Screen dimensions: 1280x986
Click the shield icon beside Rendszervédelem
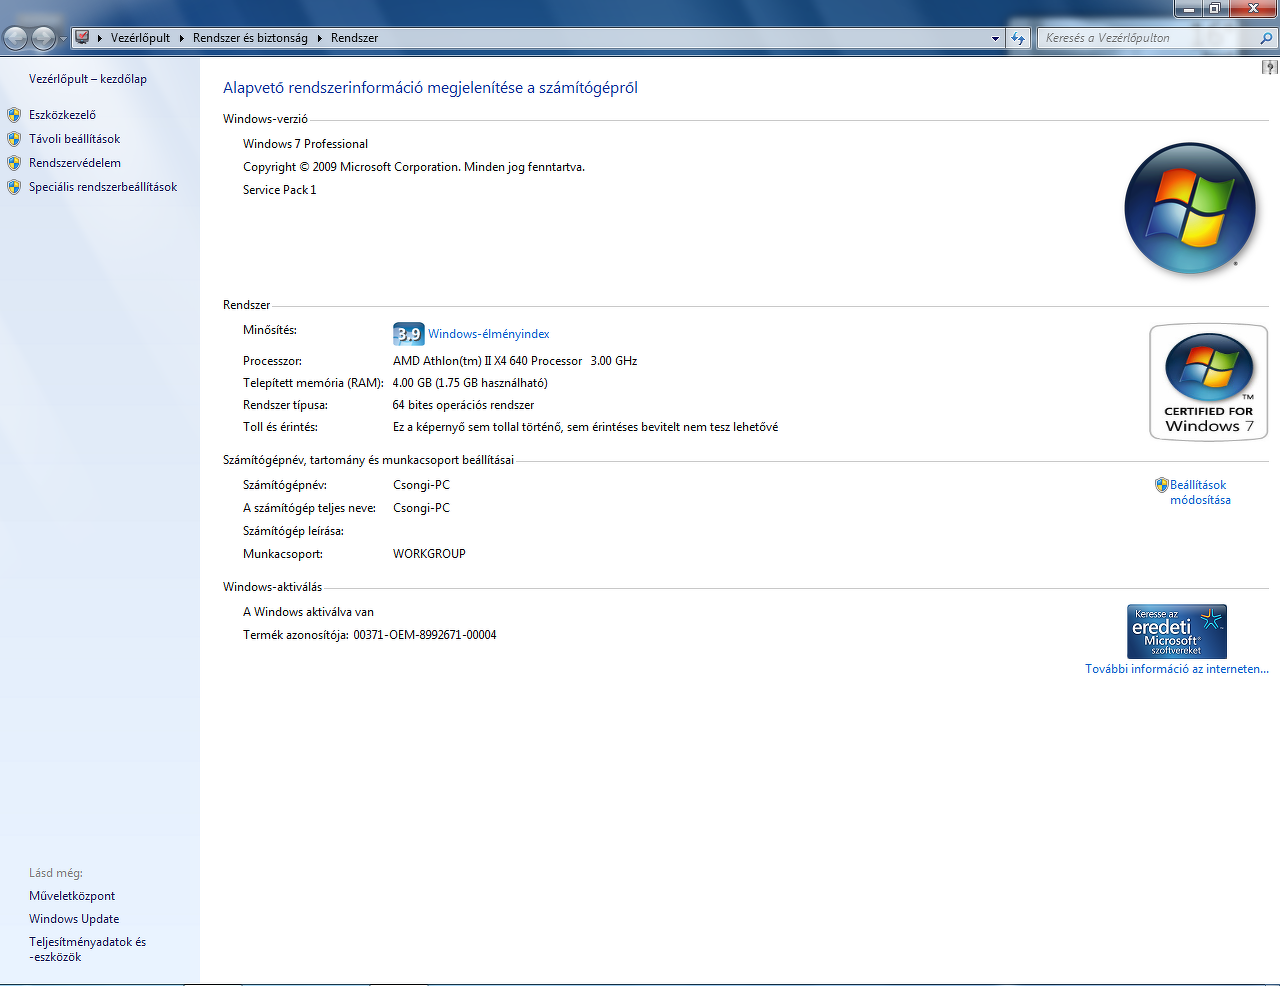(14, 163)
